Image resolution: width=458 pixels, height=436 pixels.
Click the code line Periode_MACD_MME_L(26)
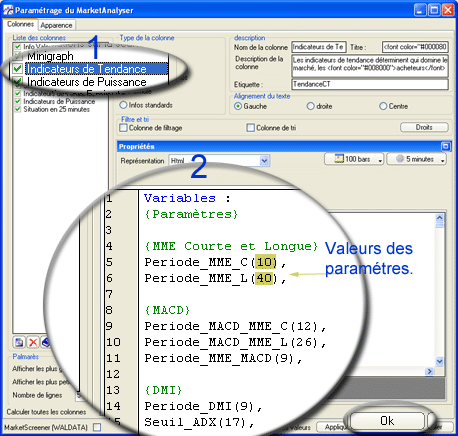point(235,342)
